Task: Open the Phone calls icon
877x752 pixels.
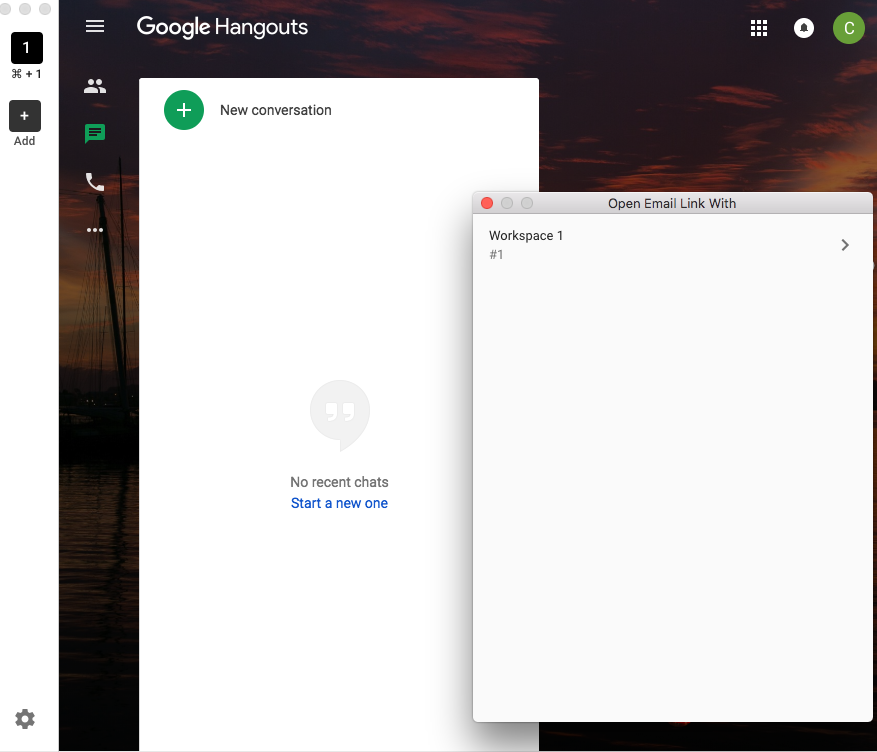Action: [95, 182]
